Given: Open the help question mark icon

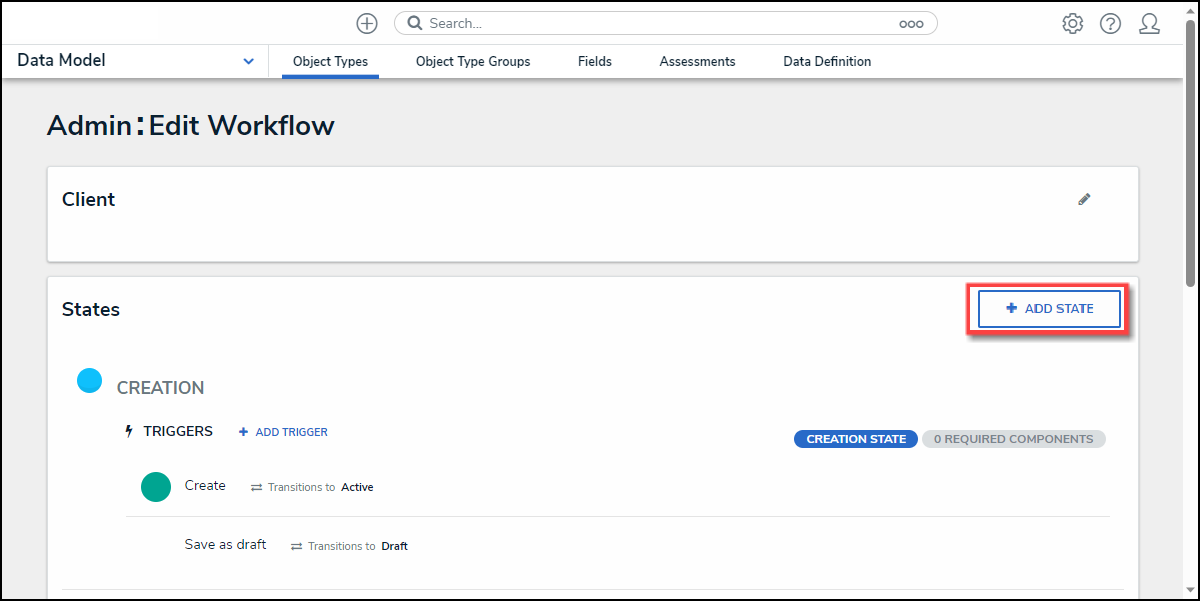Looking at the screenshot, I should pyautogui.click(x=1111, y=23).
